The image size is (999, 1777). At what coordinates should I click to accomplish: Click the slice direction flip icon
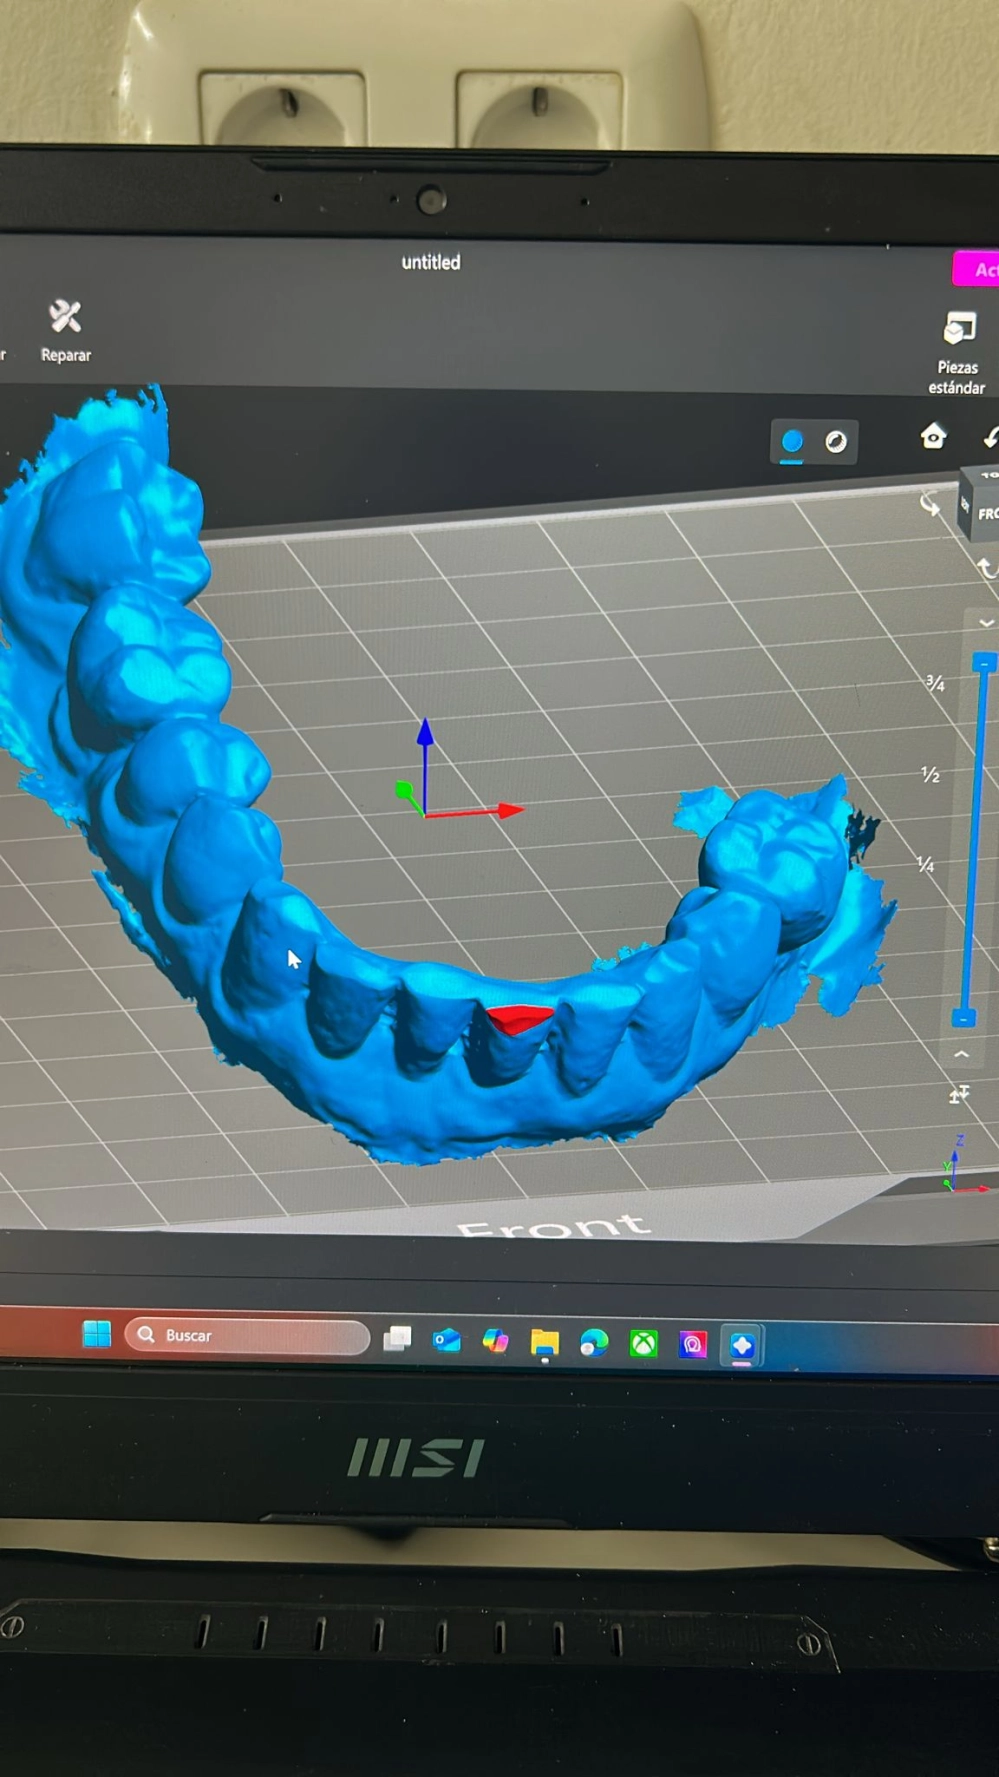coord(959,1095)
